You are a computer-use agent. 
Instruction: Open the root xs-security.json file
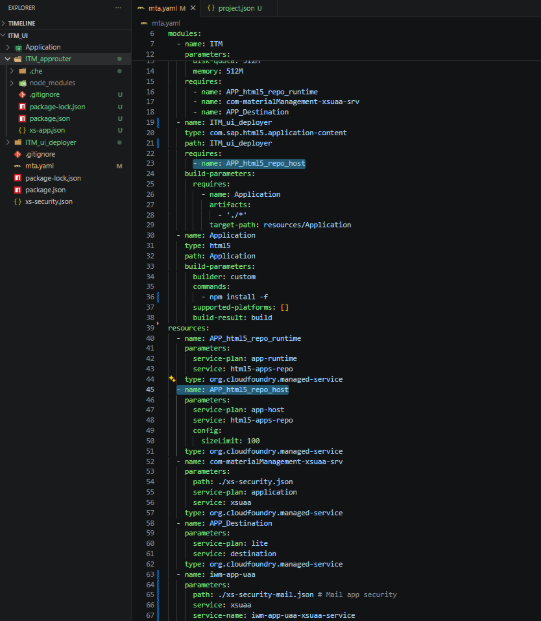click(x=49, y=202)
